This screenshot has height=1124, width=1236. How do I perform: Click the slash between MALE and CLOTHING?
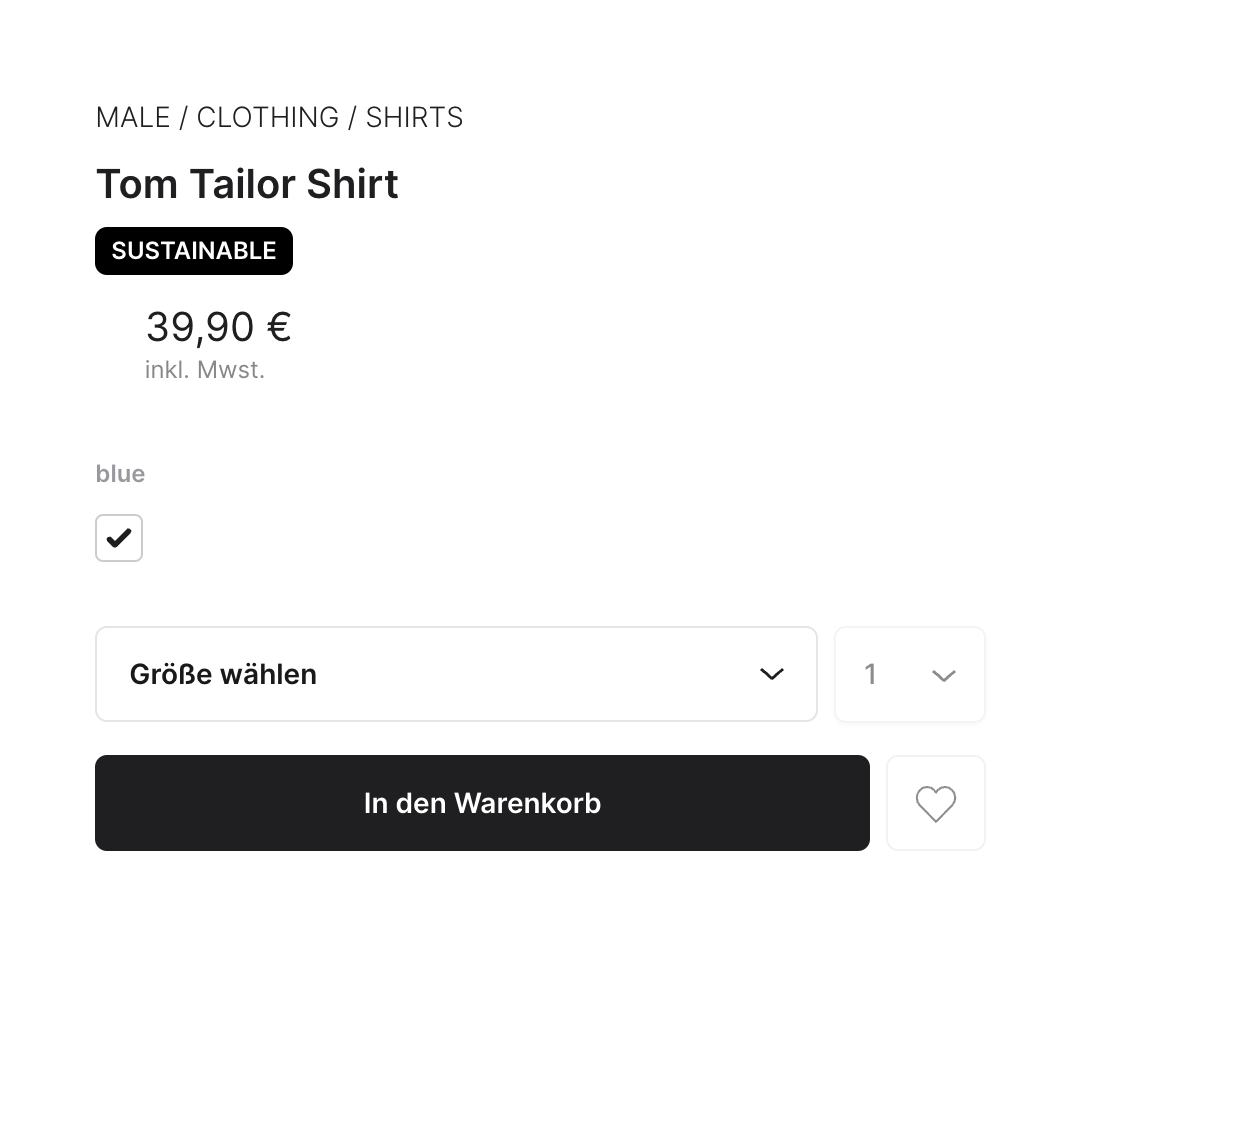click(183, 118)
